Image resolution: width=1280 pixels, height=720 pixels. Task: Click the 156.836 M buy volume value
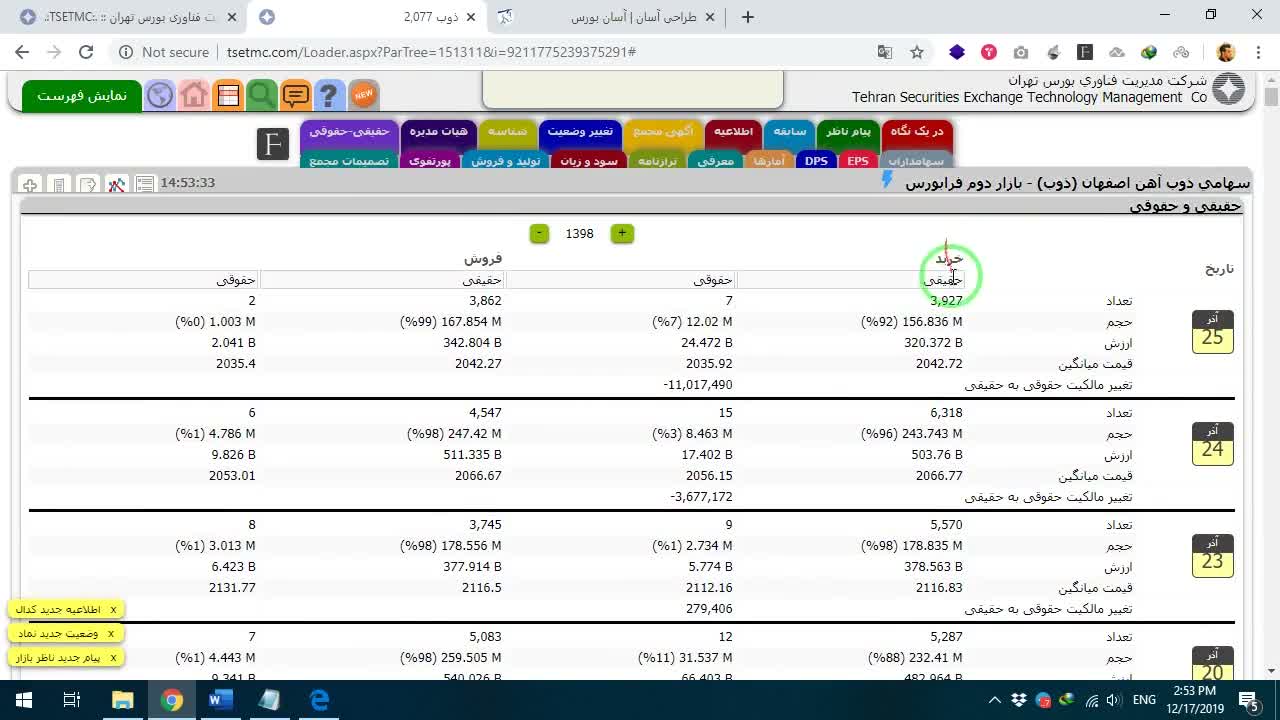click(x=911, y=322)
